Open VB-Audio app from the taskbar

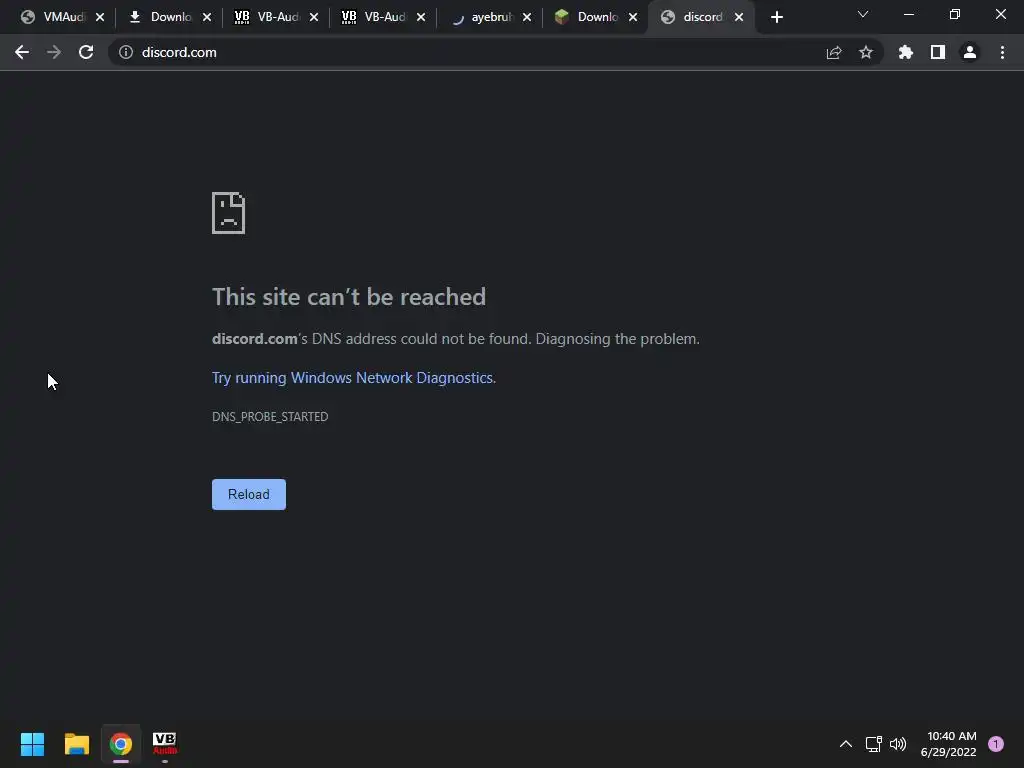tap(165, 744)
